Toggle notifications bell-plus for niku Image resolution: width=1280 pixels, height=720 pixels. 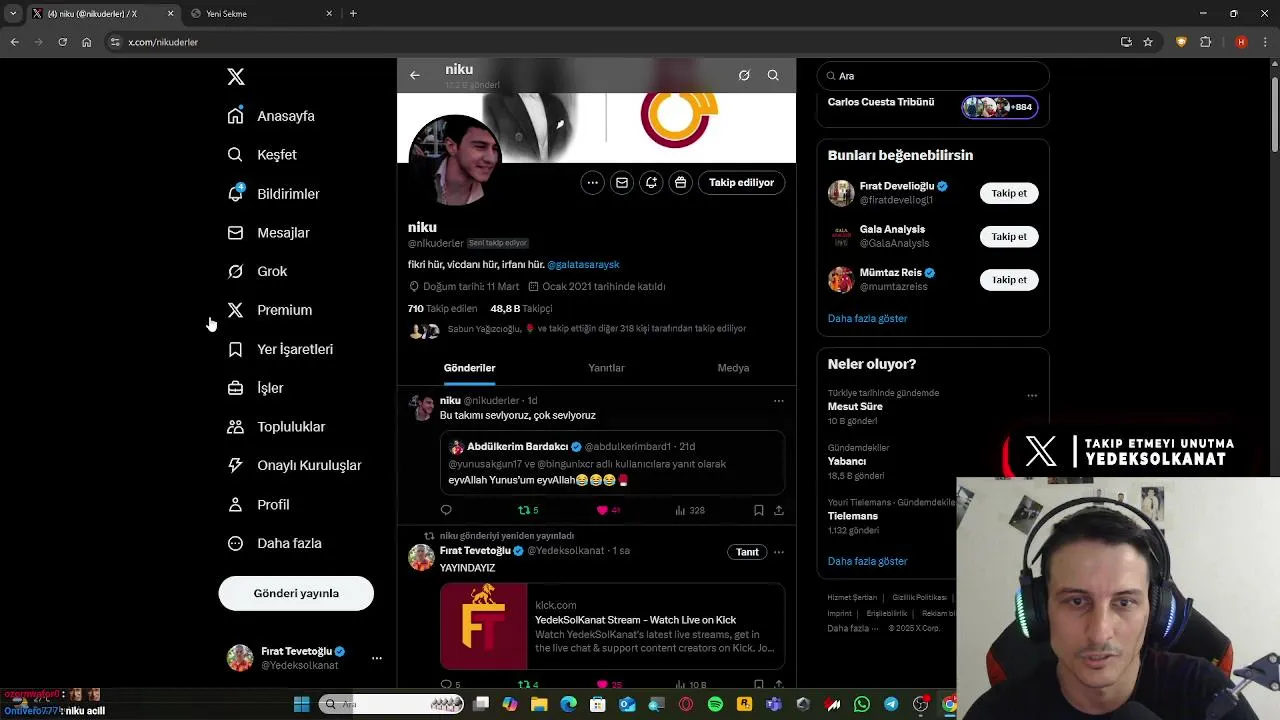tap(651, 183)
